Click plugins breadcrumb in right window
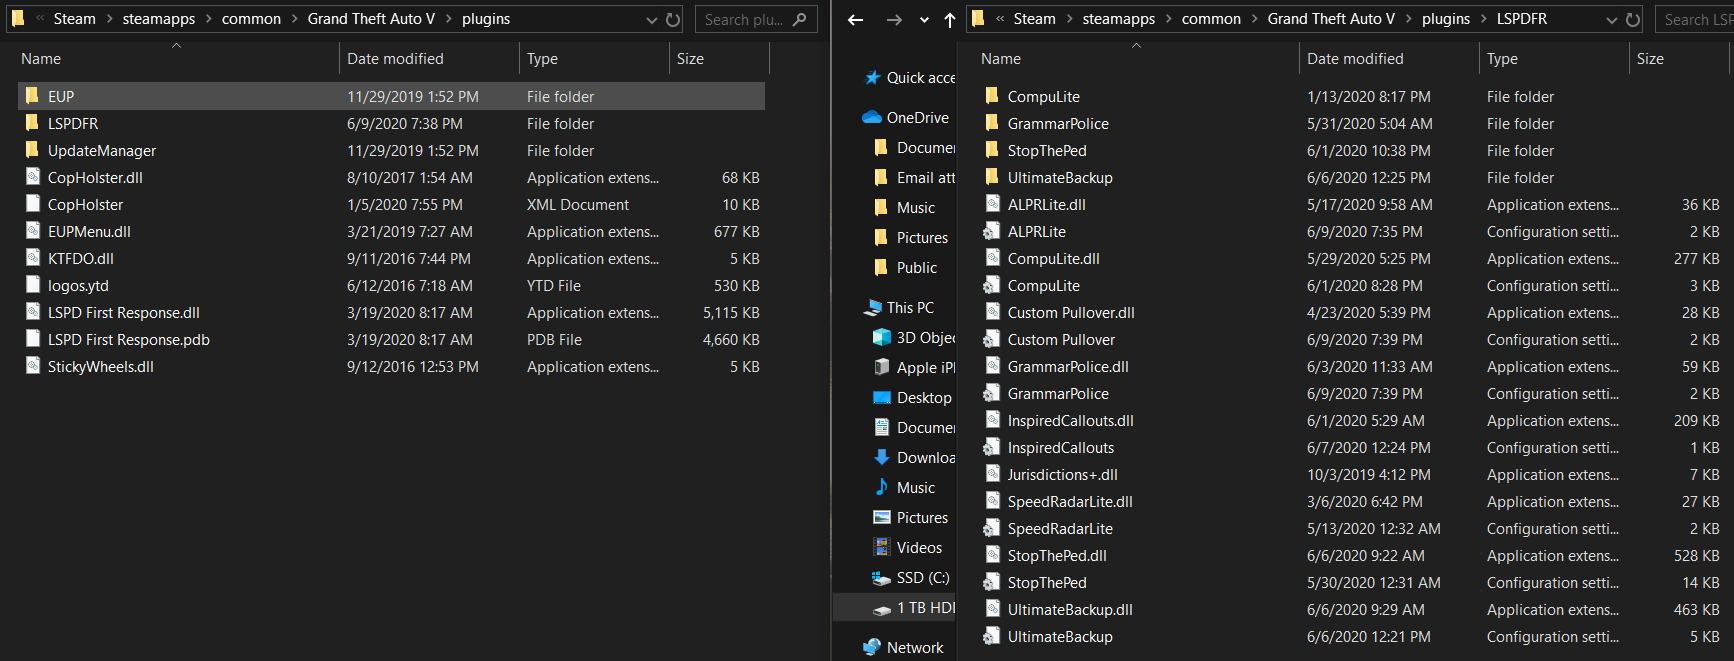Image resolution: width=1734 pixels, height=661 pixels. (1446, 19)
